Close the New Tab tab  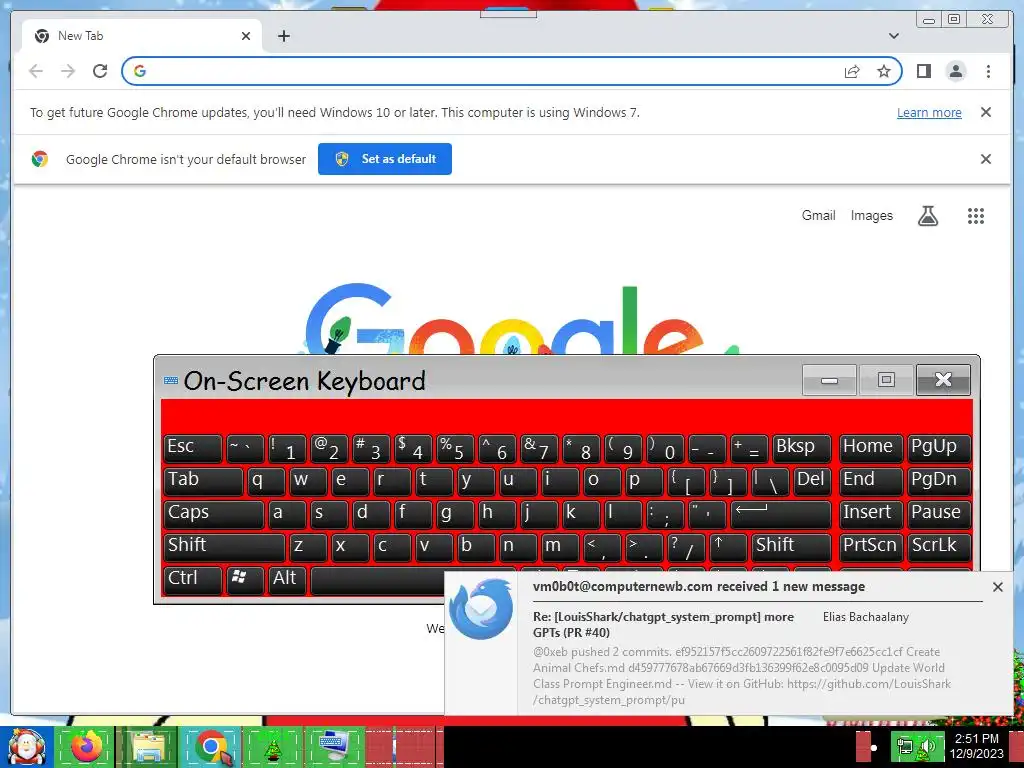(x=246, y=36)
